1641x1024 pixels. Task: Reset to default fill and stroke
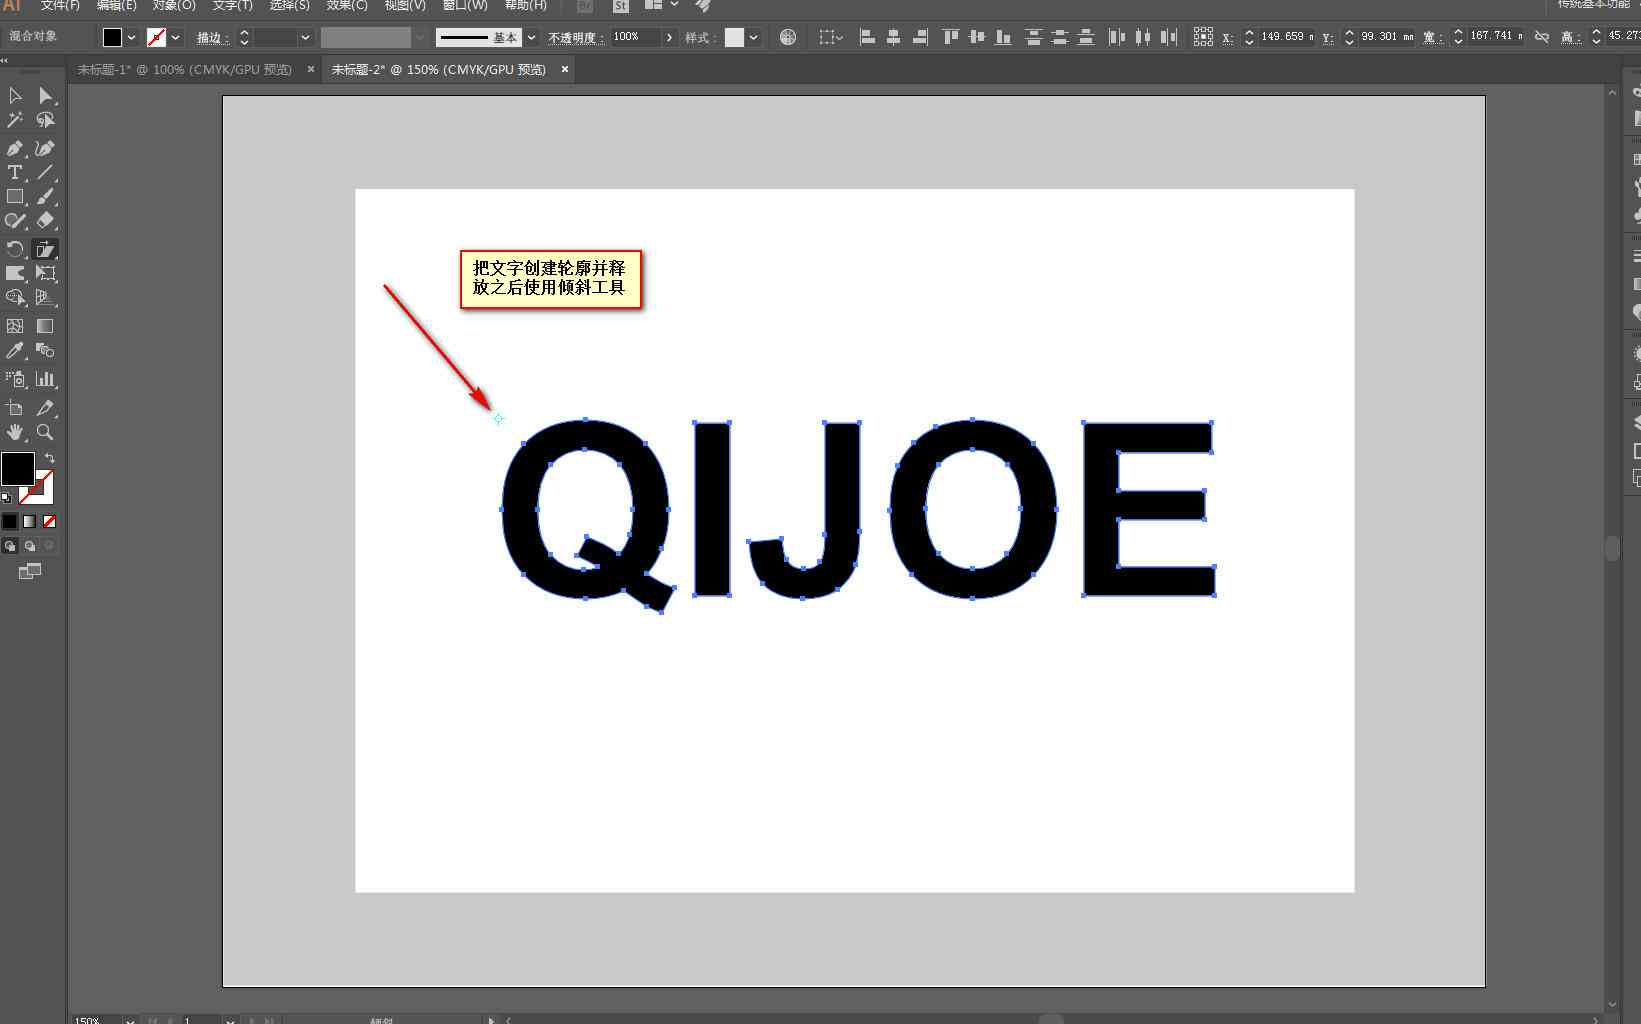coord(6,497)
